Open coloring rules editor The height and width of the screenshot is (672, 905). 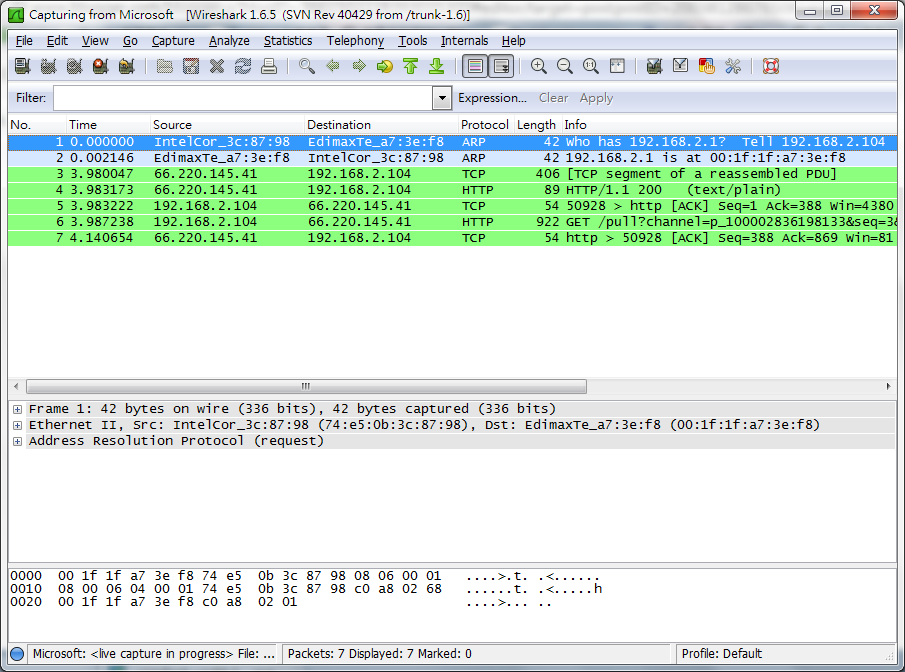[706, 66]
